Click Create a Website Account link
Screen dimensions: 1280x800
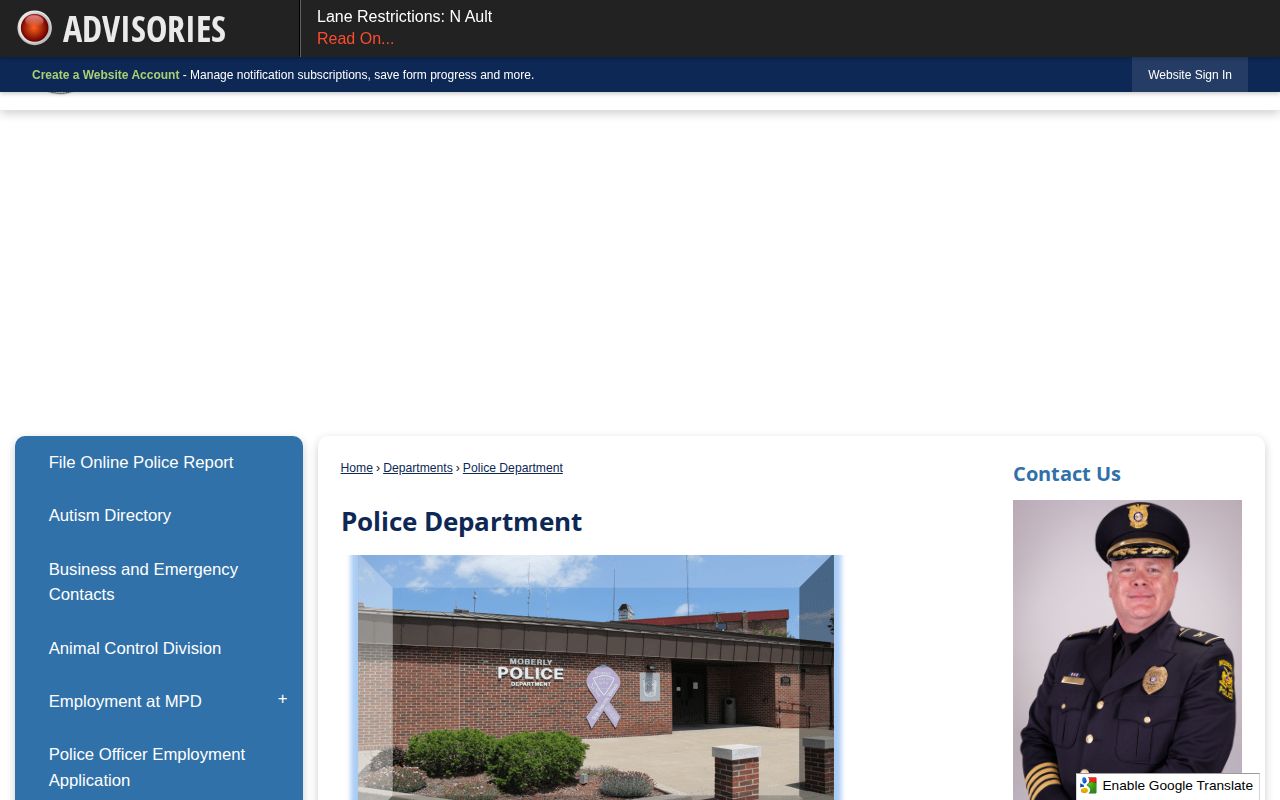(106, 75)
